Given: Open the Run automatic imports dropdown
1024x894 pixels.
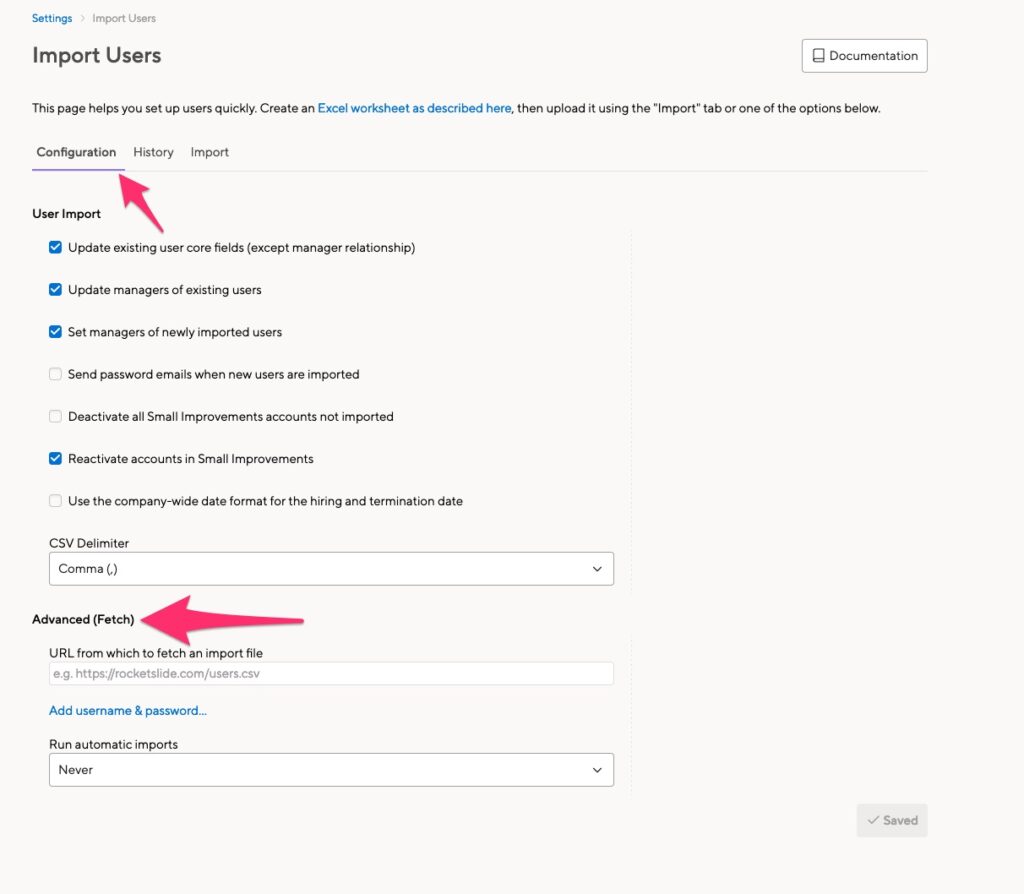Looking at the screenshot, I should point(331,770).
